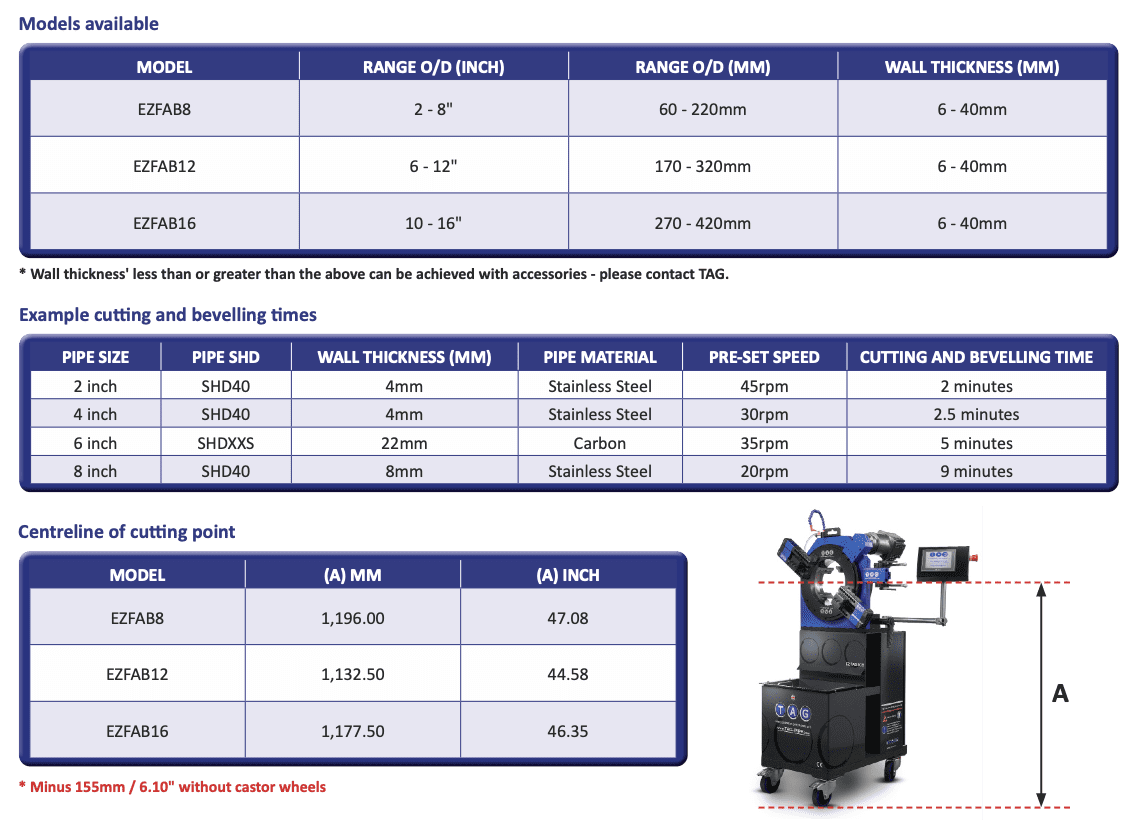Select the '8 inch' pipe size cell
The width and height of the screenshot is (1142, 820).
point(95,471)
